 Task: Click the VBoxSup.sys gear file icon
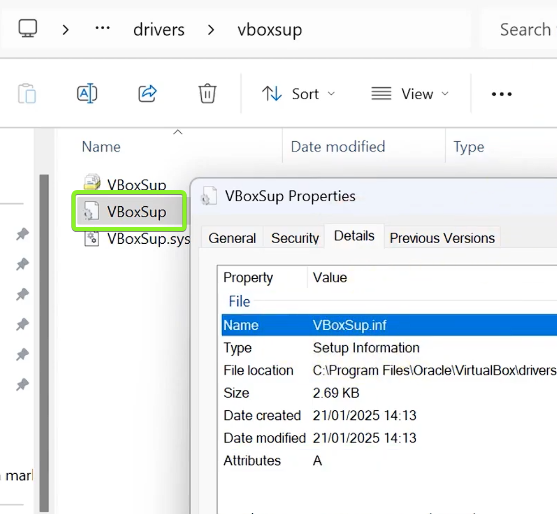92,238
